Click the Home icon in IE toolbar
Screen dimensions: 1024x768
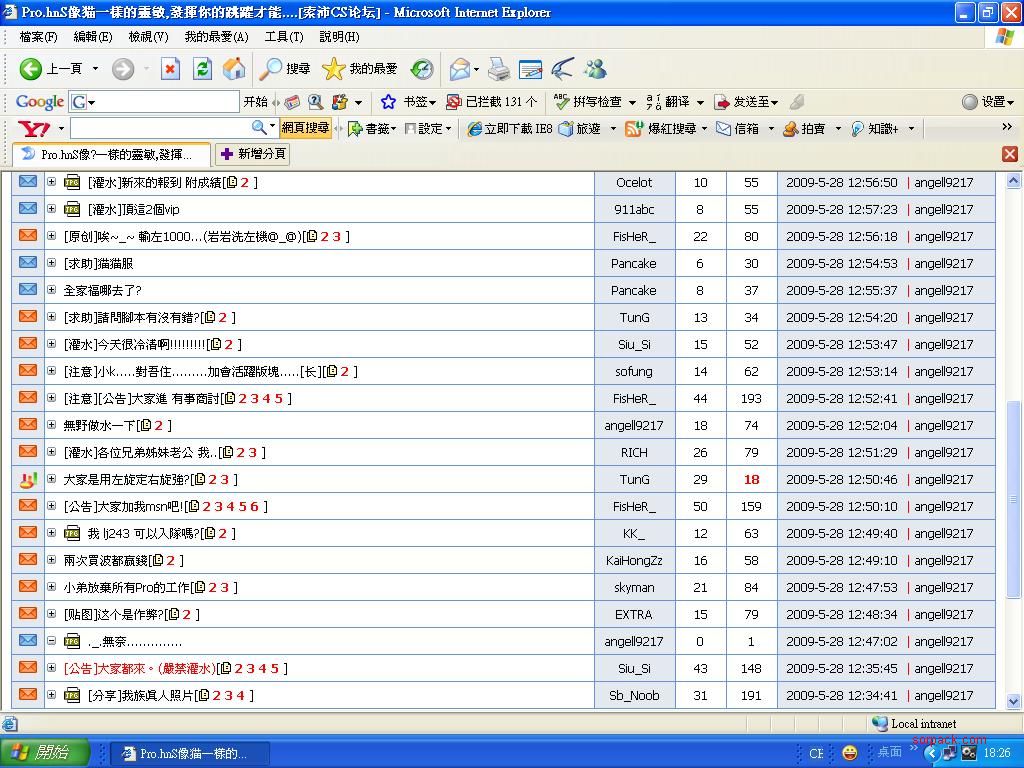pyautogui.click(x=234, y=69)
